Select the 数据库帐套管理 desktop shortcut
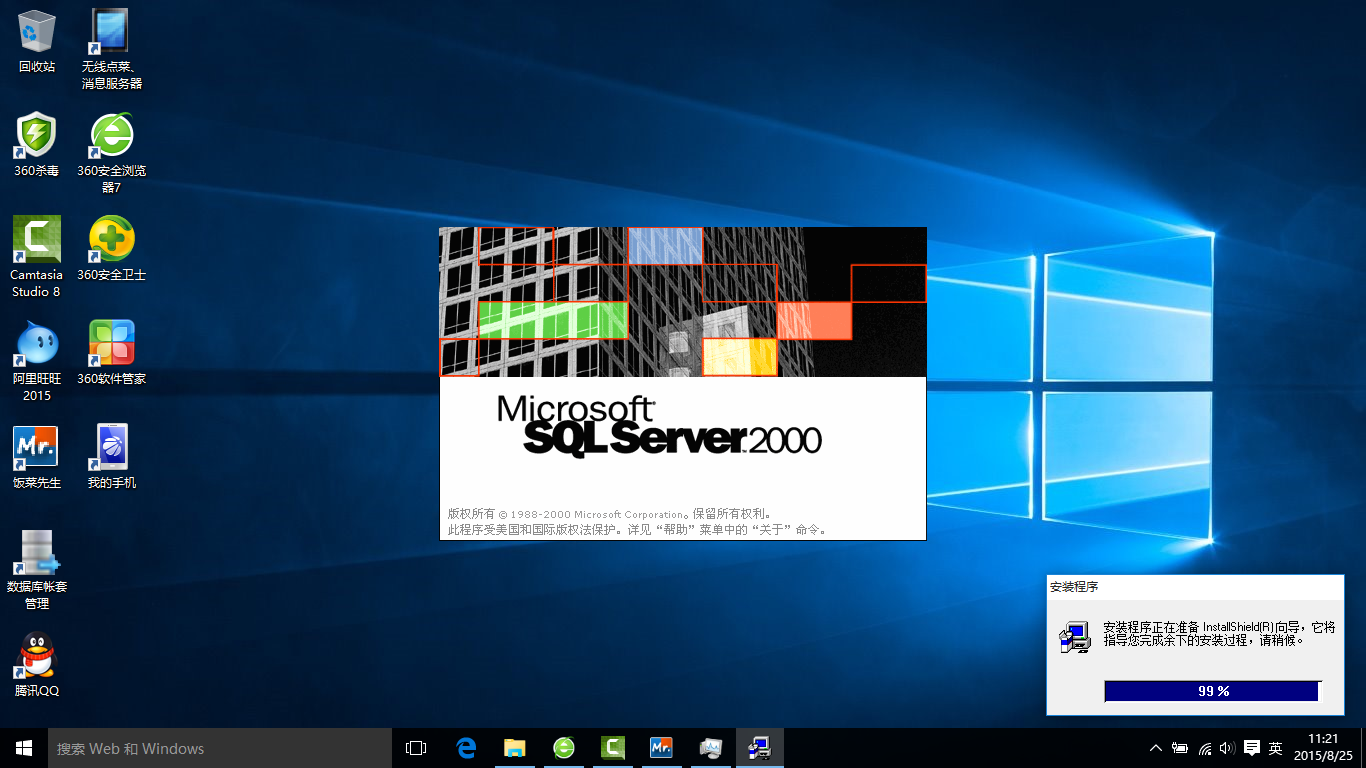 [x=37, y=568]
